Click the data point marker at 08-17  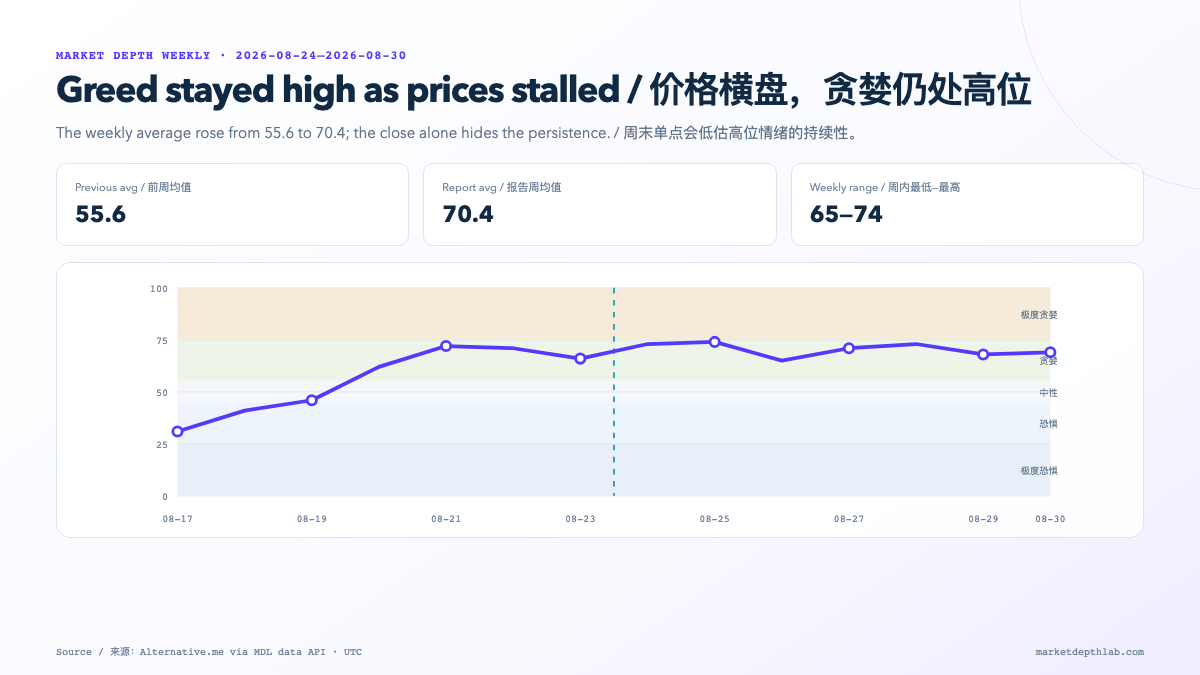177,432
